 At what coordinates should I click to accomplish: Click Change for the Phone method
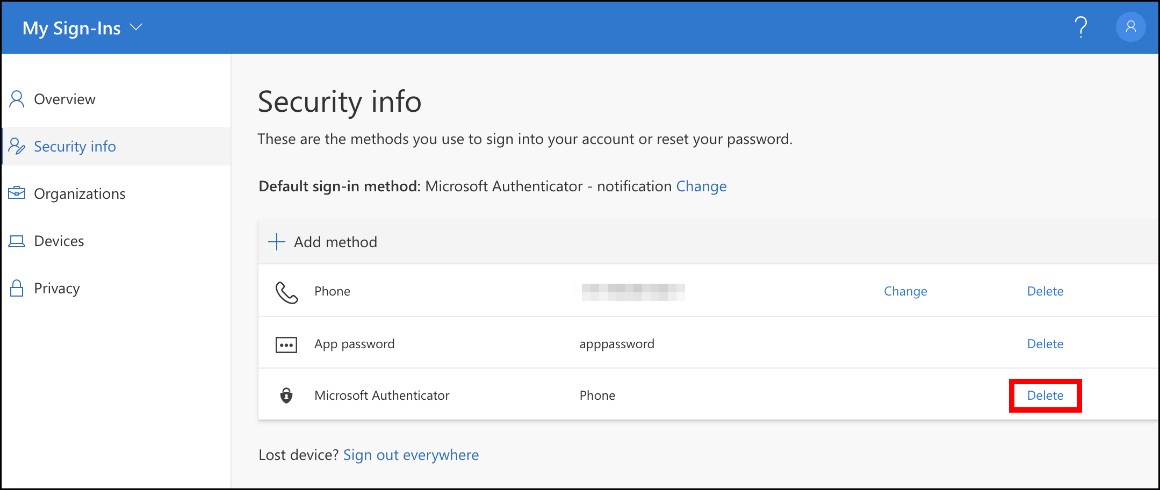coord(905,291)
